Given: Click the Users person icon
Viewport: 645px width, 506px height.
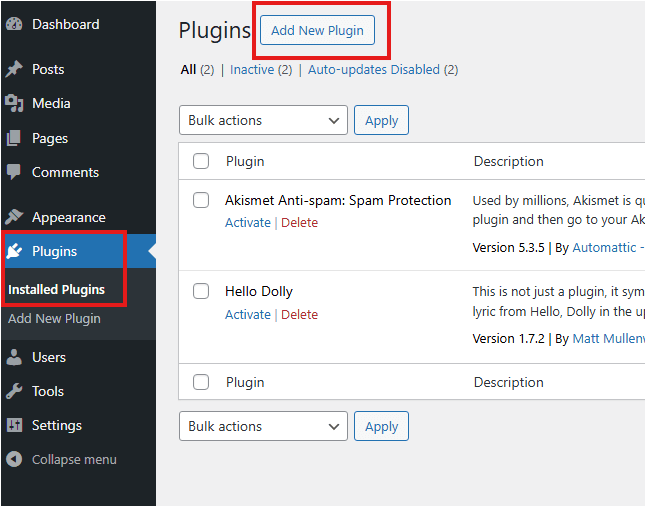Looking at the screenshot, I should click(x=14, y=357).
